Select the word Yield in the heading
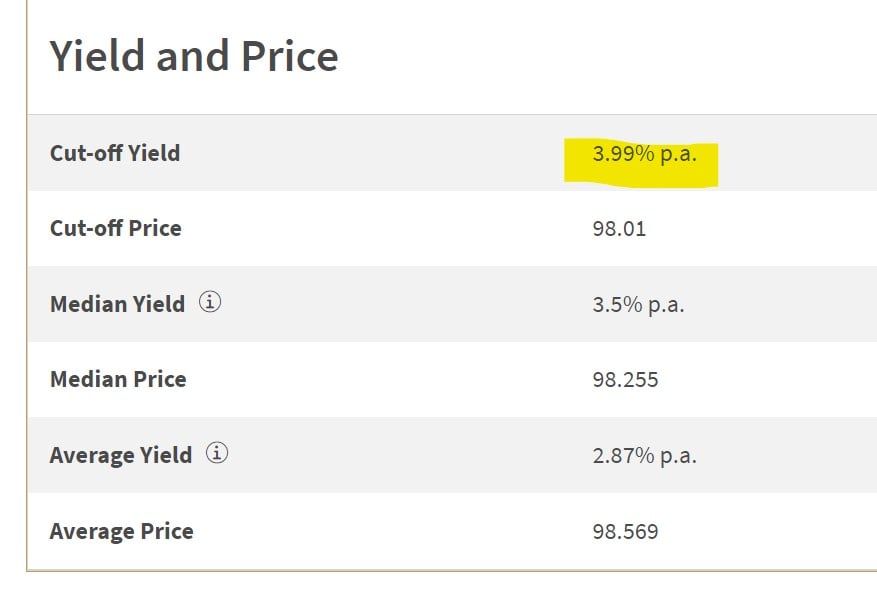 pyautogui.click(x=97, y=56)
